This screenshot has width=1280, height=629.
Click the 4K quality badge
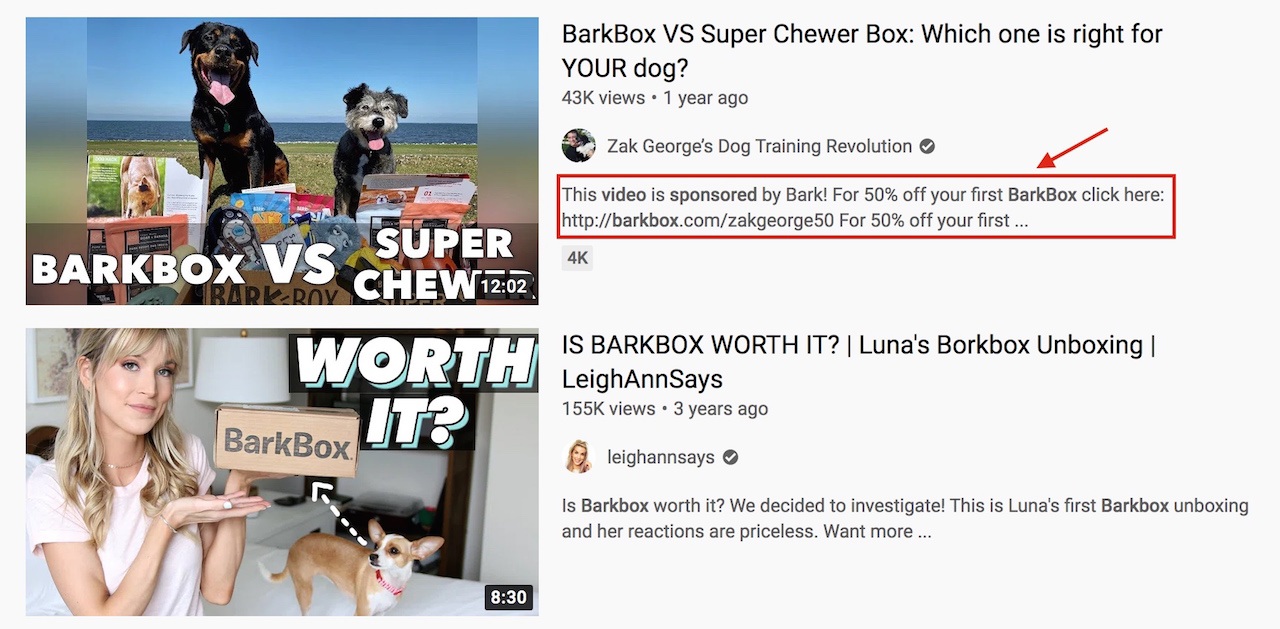578,258
